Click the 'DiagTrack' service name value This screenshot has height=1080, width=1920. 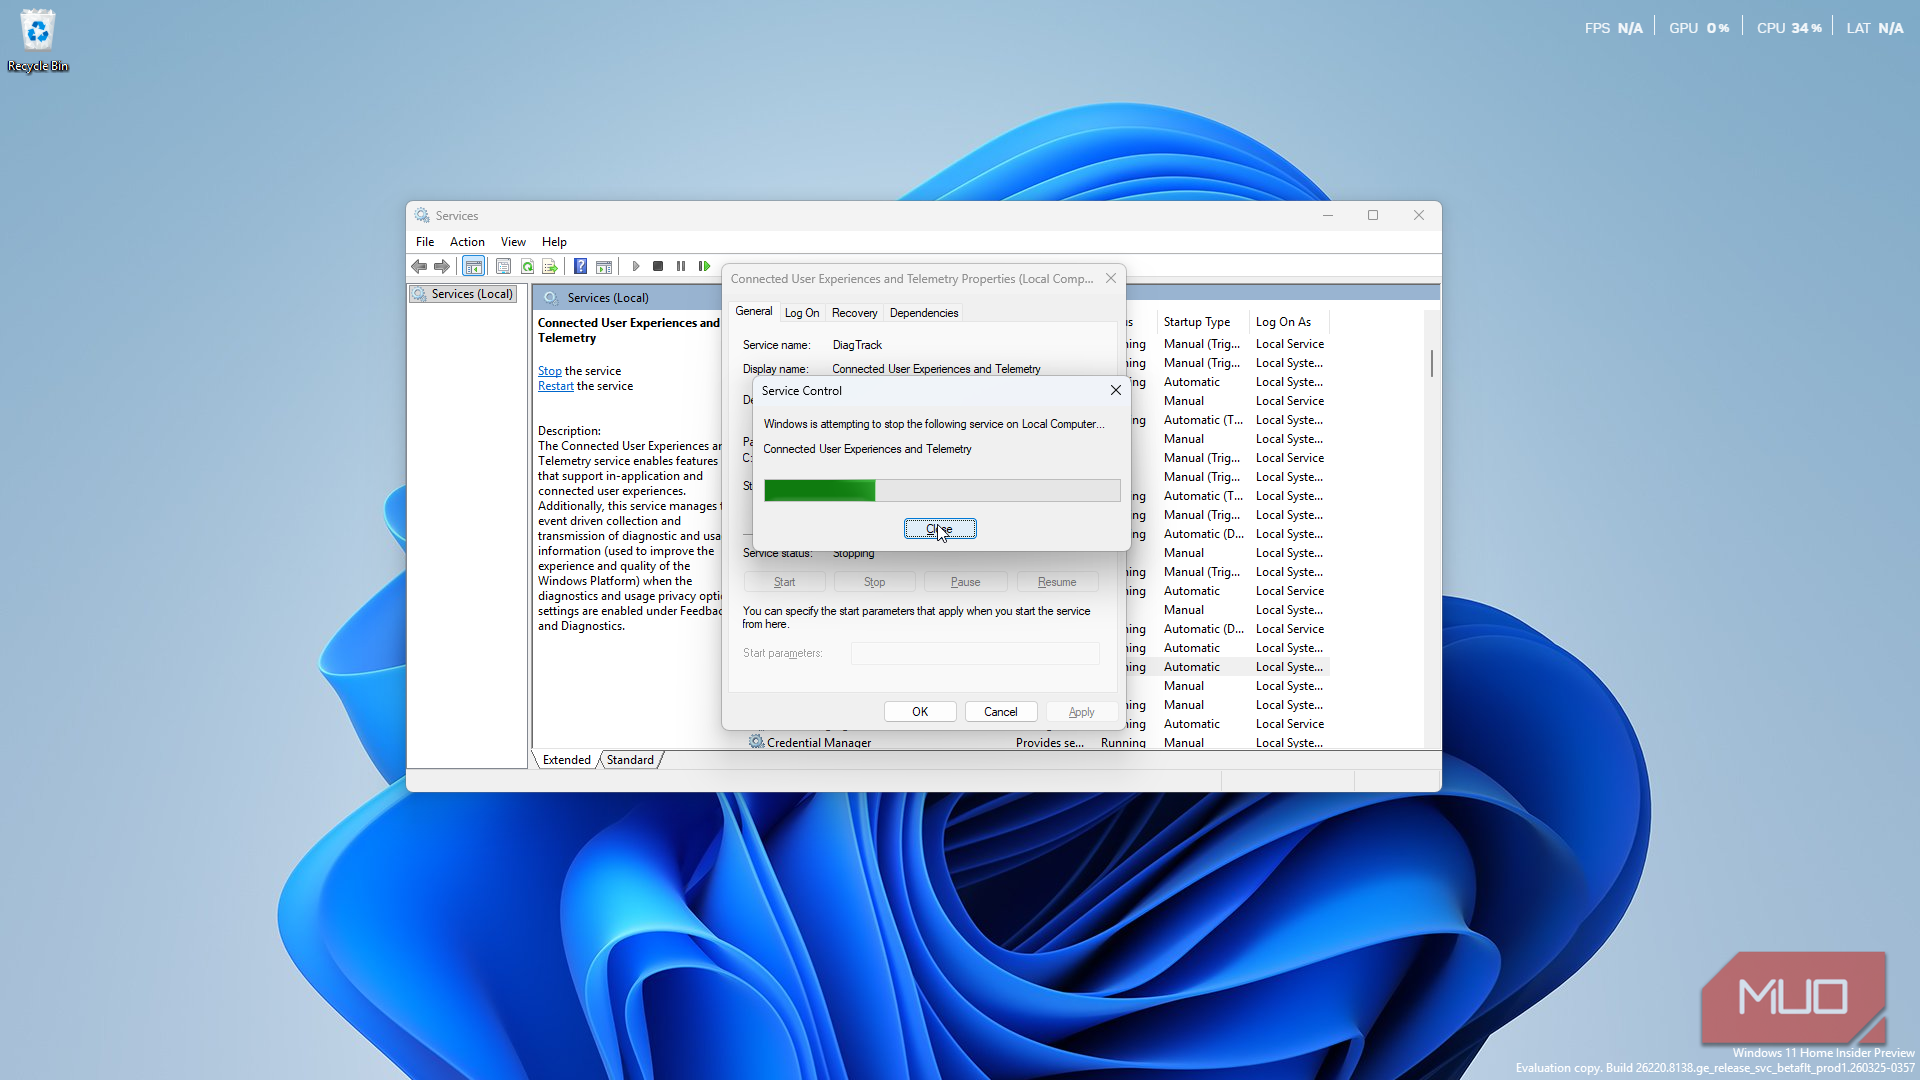pos(857,345)
